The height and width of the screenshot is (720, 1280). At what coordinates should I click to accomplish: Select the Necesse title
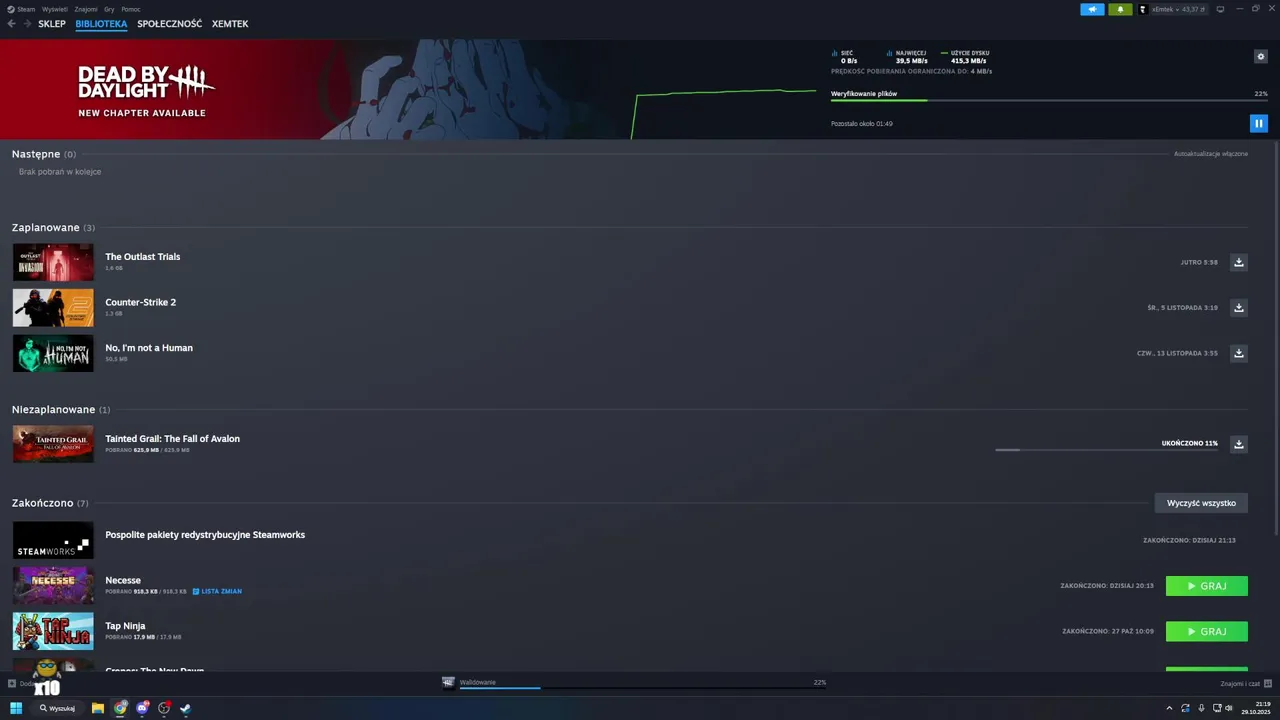pyautogui.click(x=123, y=580)
